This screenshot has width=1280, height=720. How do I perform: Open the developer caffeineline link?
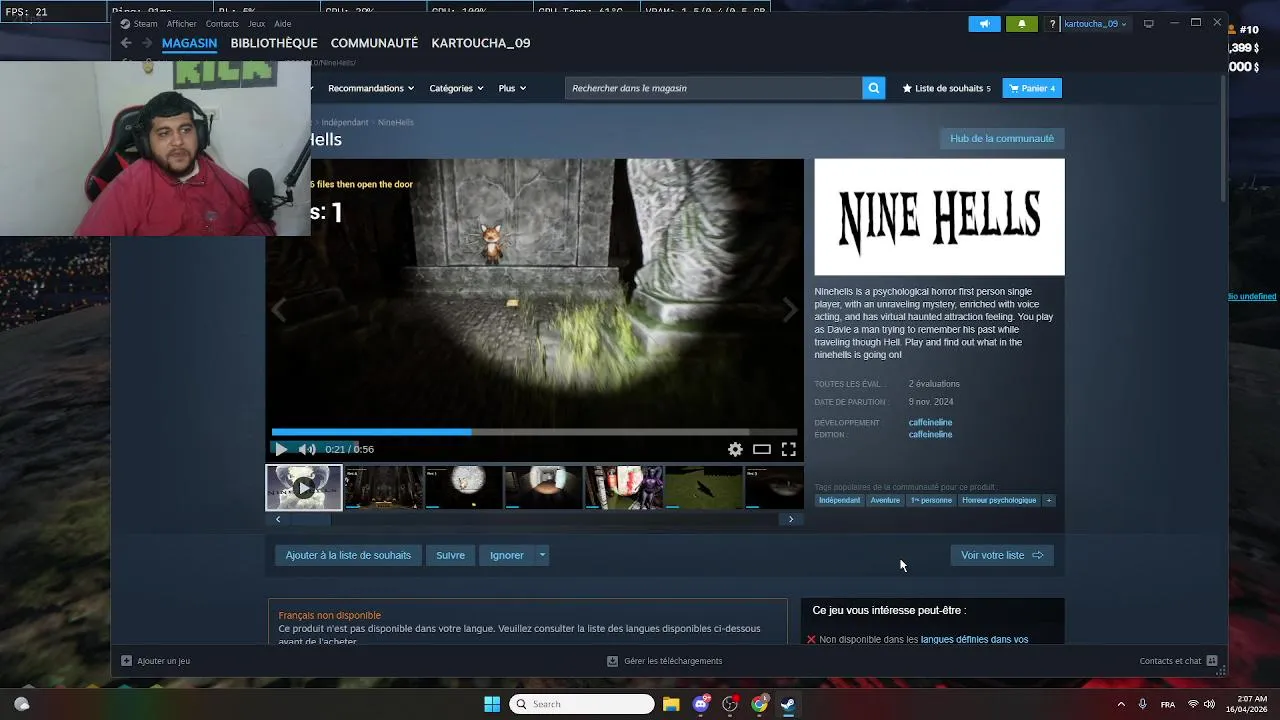(930, 422)
